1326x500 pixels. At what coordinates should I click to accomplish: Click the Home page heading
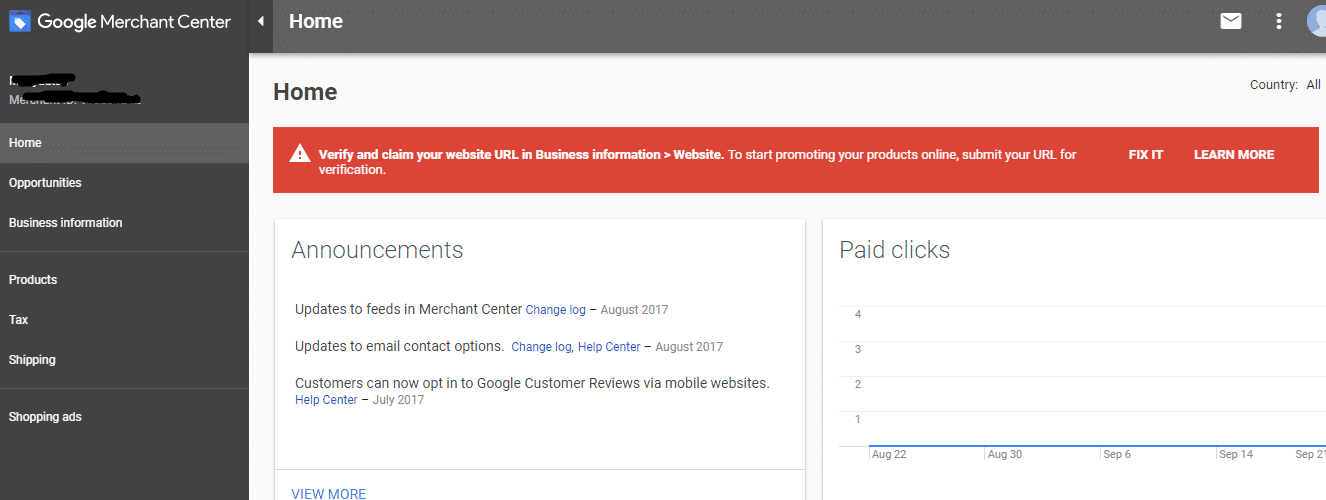click(x=305, y=92)
